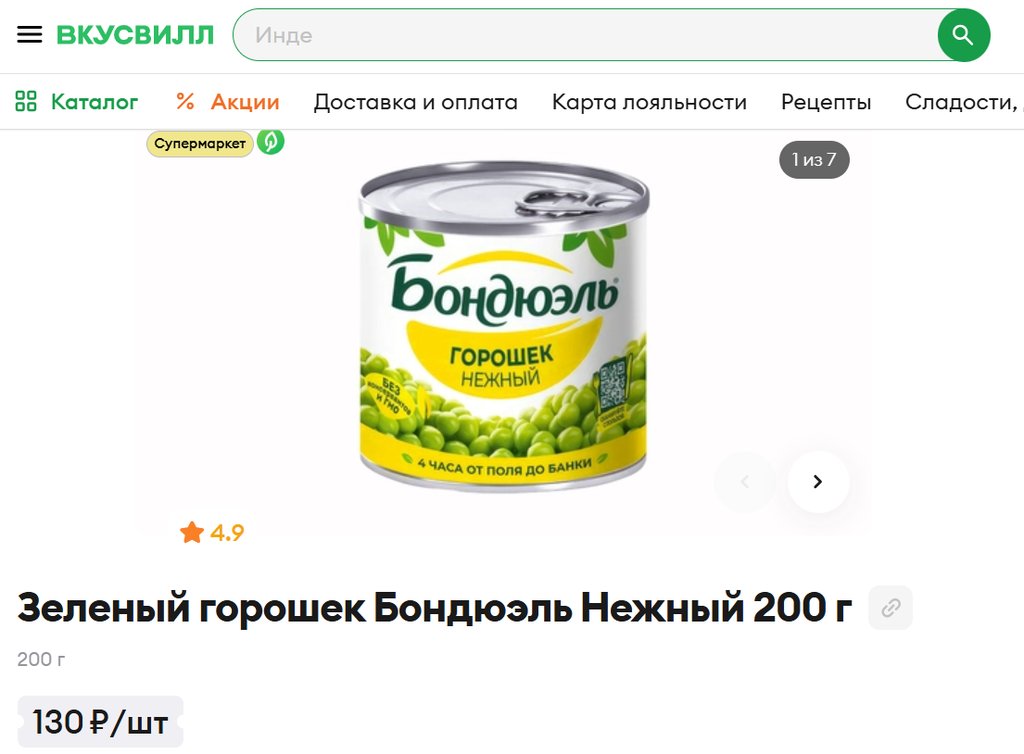
Task: Open Рецепты page
Action: tap(826, 102)
